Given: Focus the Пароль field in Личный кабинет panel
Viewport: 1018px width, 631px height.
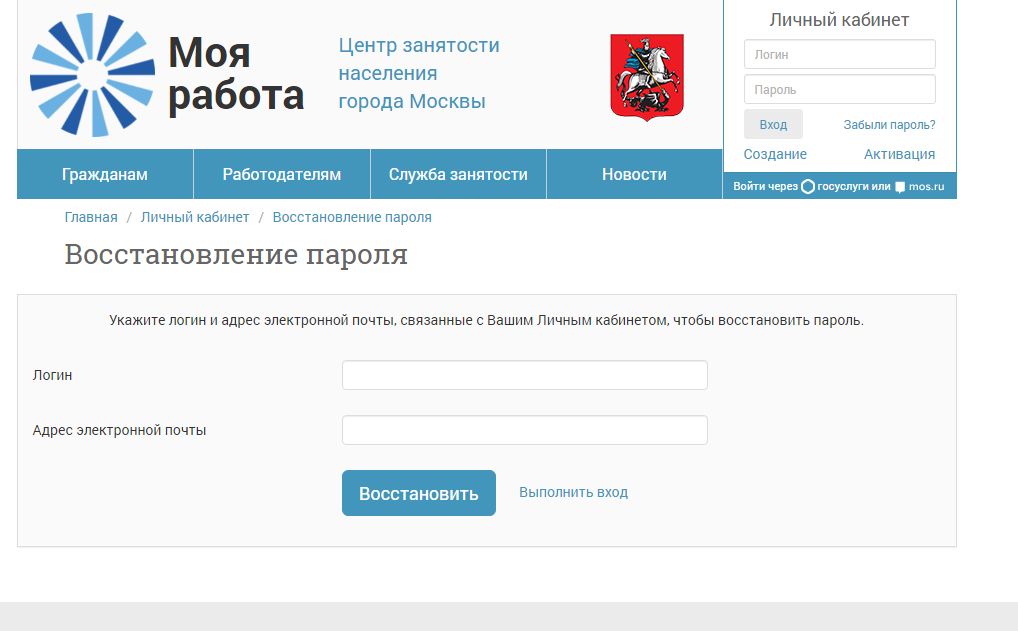Looking at the screenshot, I should [839, 89].
